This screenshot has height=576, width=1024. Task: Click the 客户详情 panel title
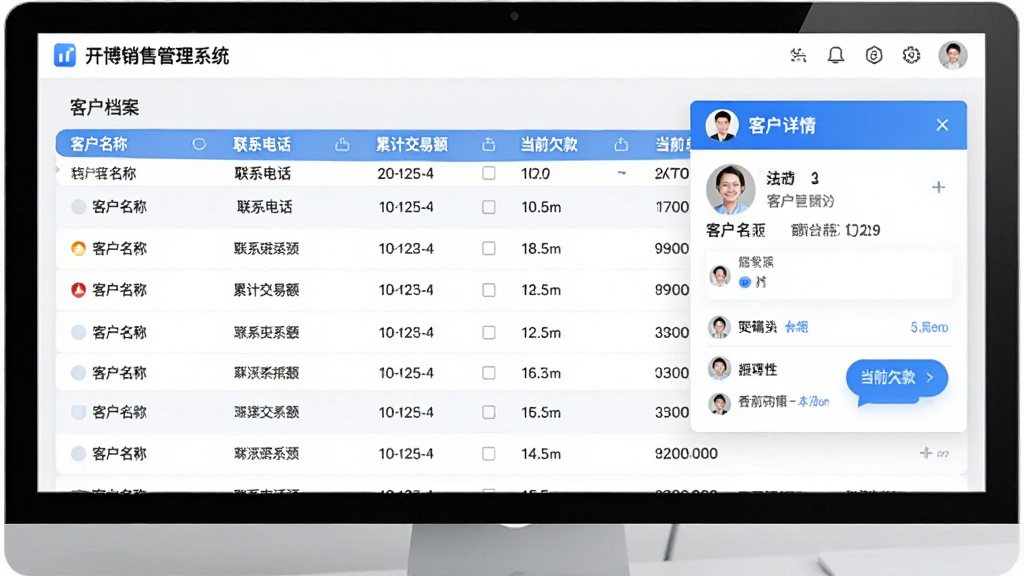pyautogui.click(x=782, y=125)
